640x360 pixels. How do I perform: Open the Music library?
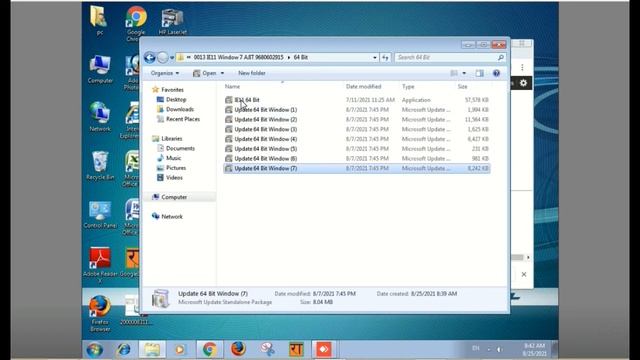(x=173, y=158)
